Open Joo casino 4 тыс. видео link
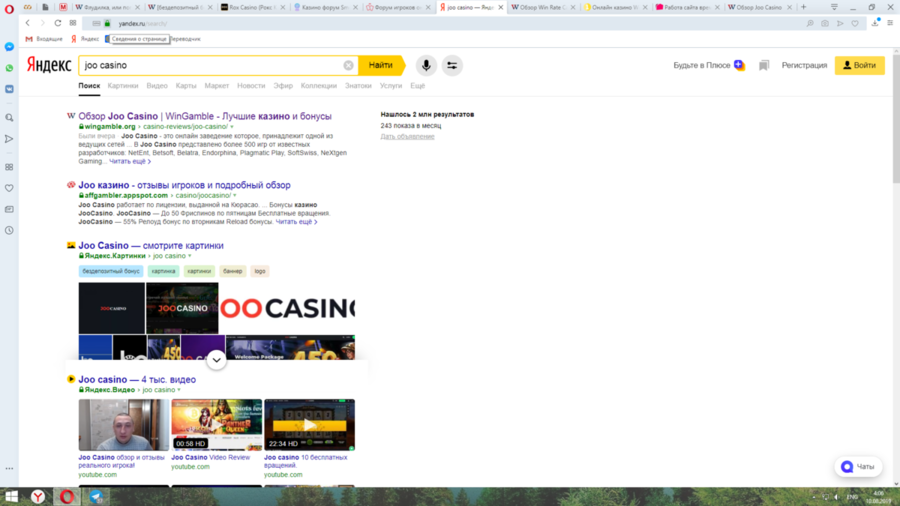The height and width of the screenshot is (506, 900). [x=137, y=380]
